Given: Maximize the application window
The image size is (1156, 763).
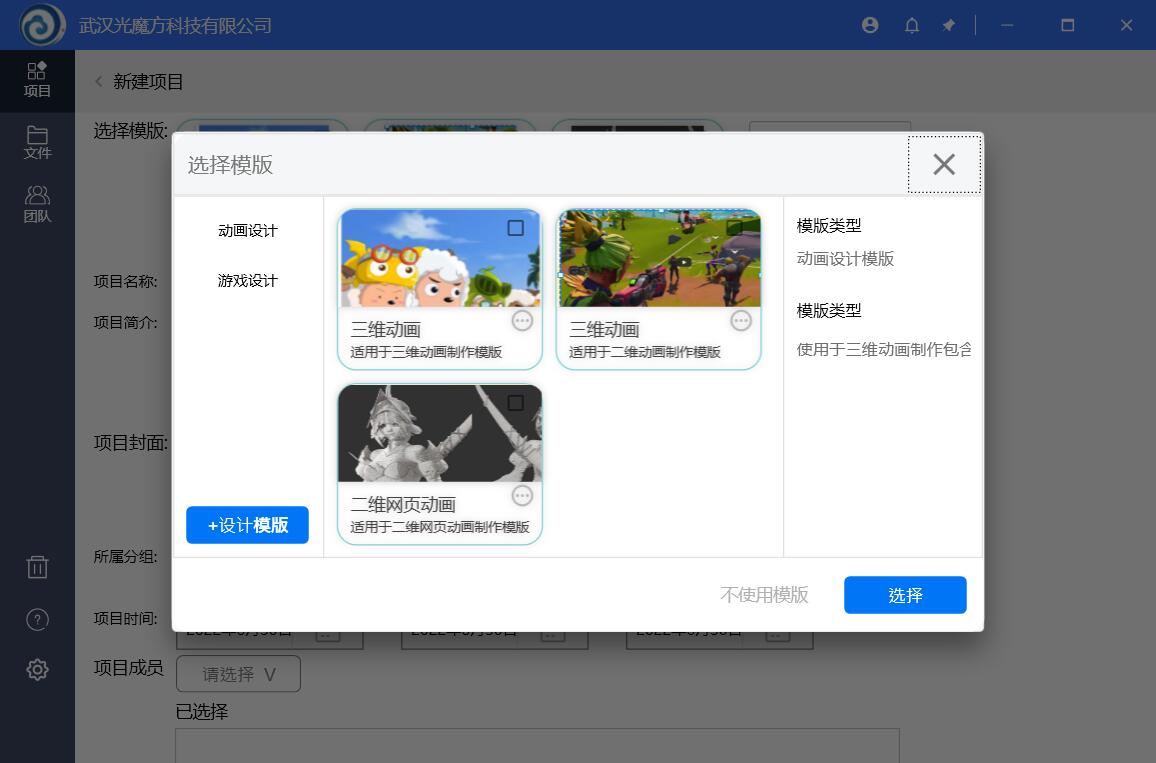Looking at the screenshot, I should pos(1068,25).
